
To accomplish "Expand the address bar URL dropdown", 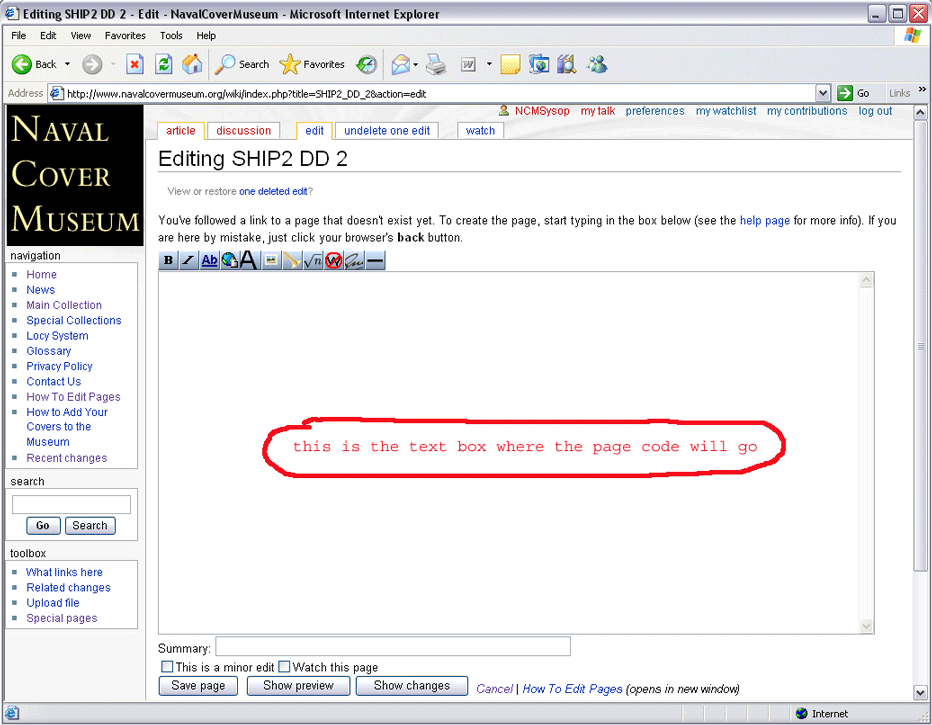I will tap(823, 93).
